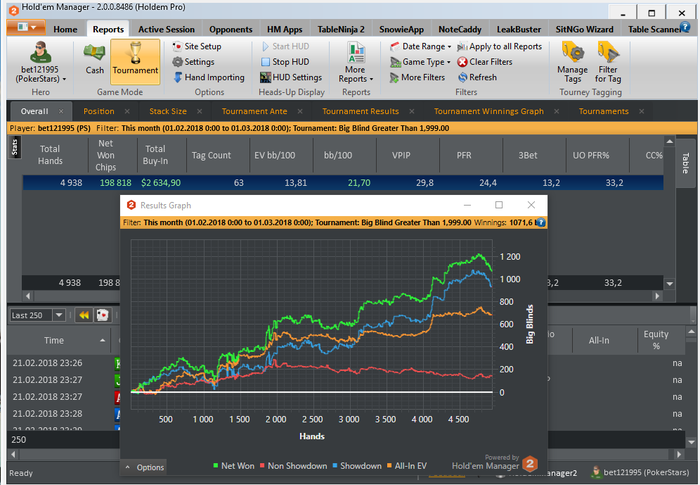Open the HM Apps tab

(x=284, y=29)
